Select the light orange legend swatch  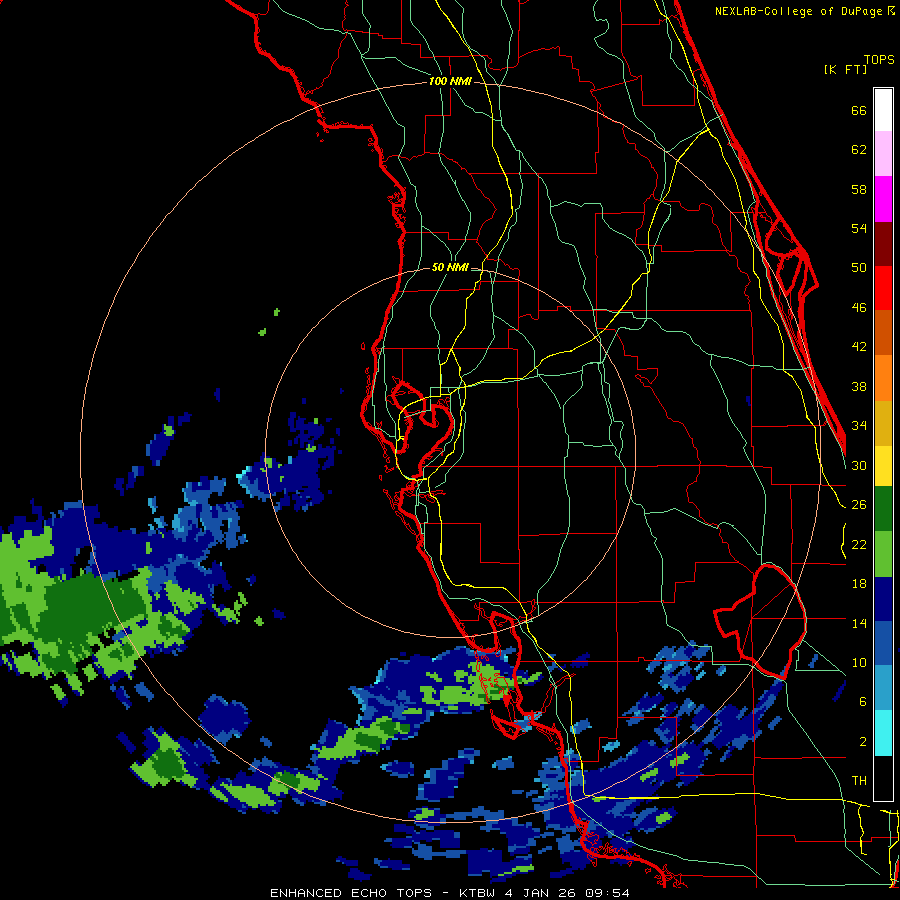pos(883,378)
